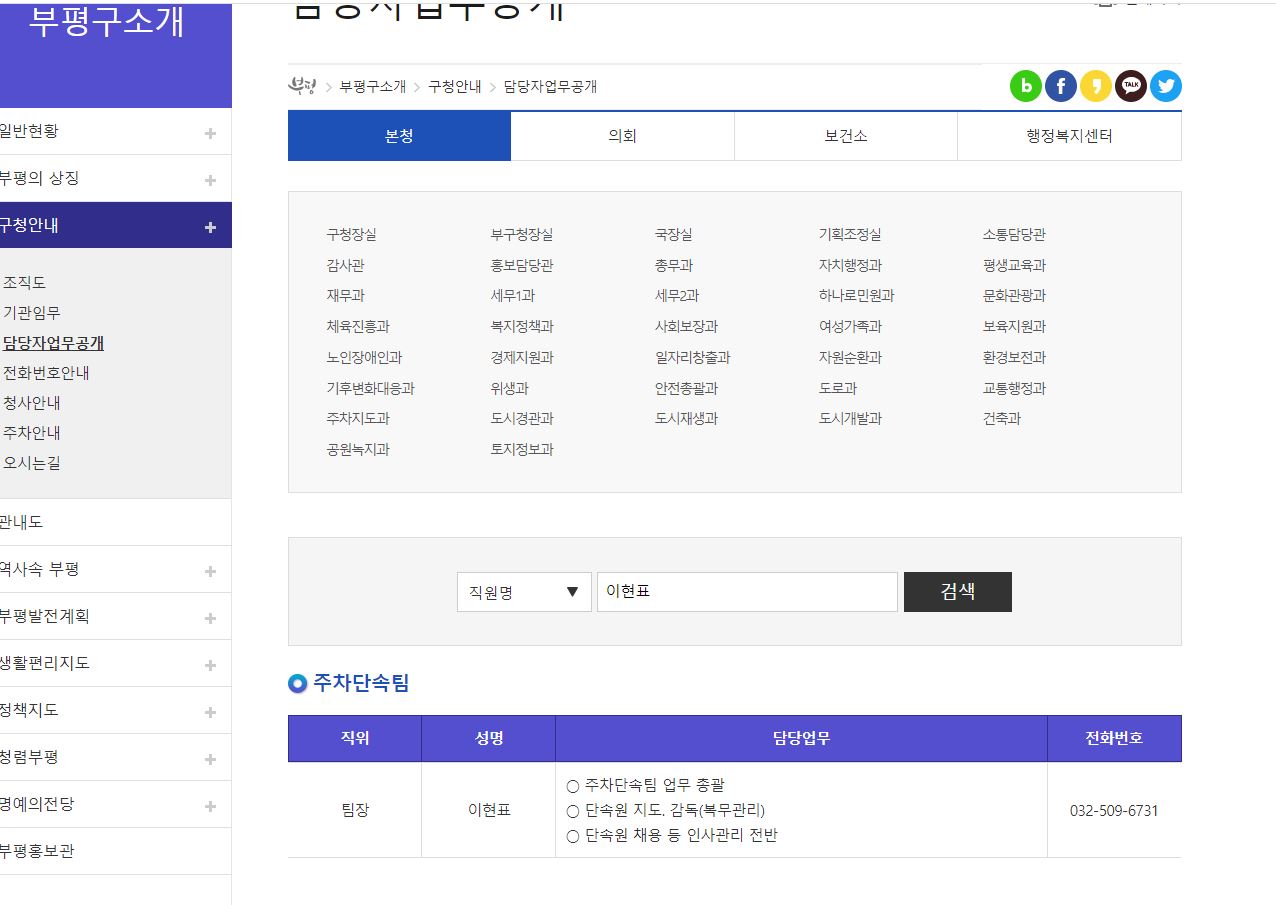
Task: Share page via Naver Band icon
Action: click(1026, 87)
